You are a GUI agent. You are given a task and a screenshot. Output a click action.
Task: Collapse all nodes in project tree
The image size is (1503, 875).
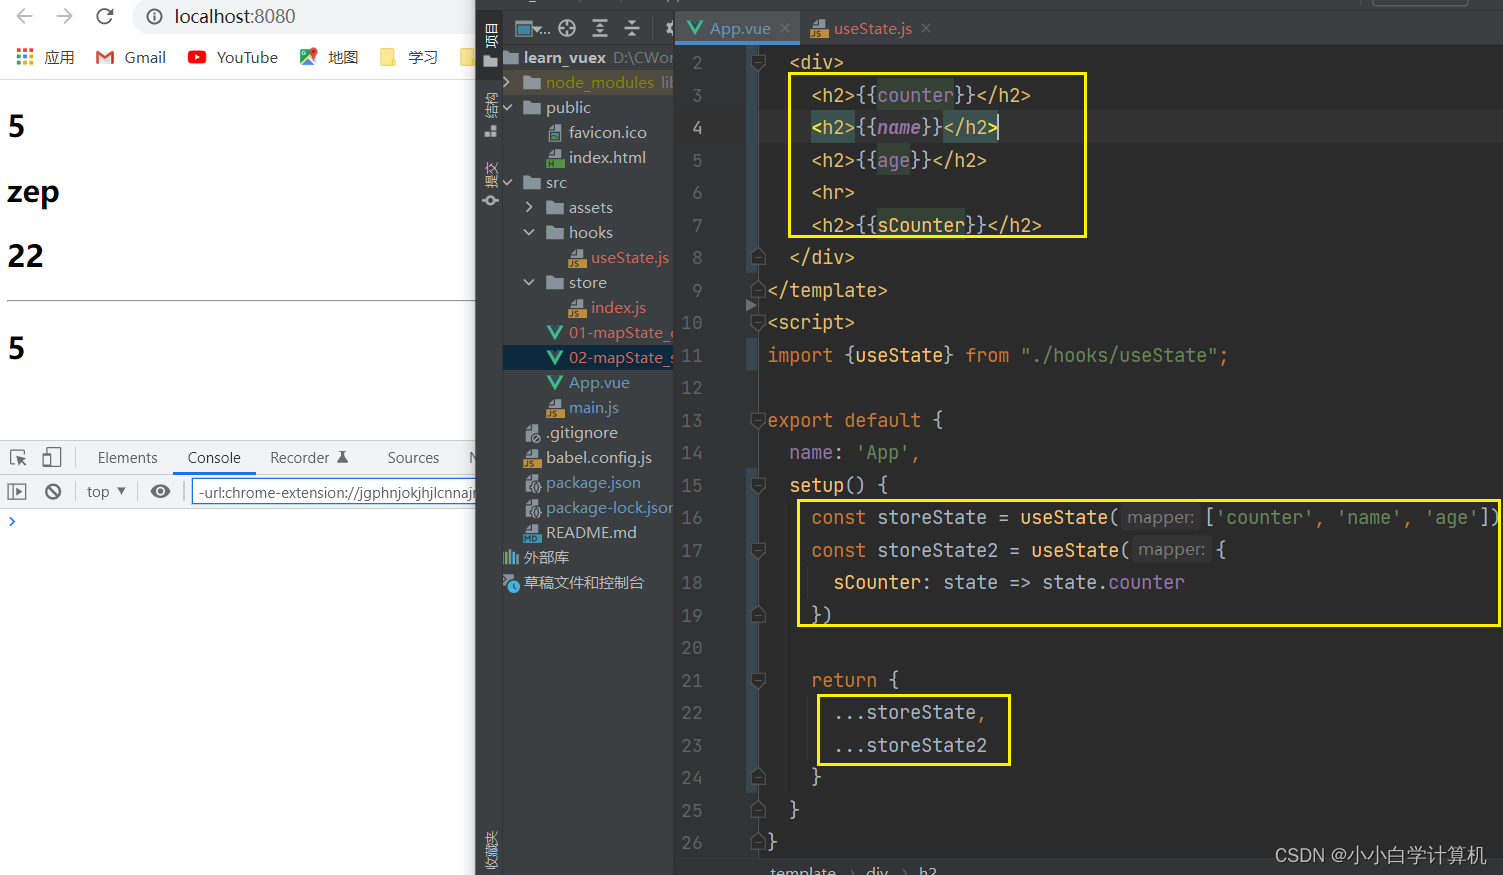[632, 28]
